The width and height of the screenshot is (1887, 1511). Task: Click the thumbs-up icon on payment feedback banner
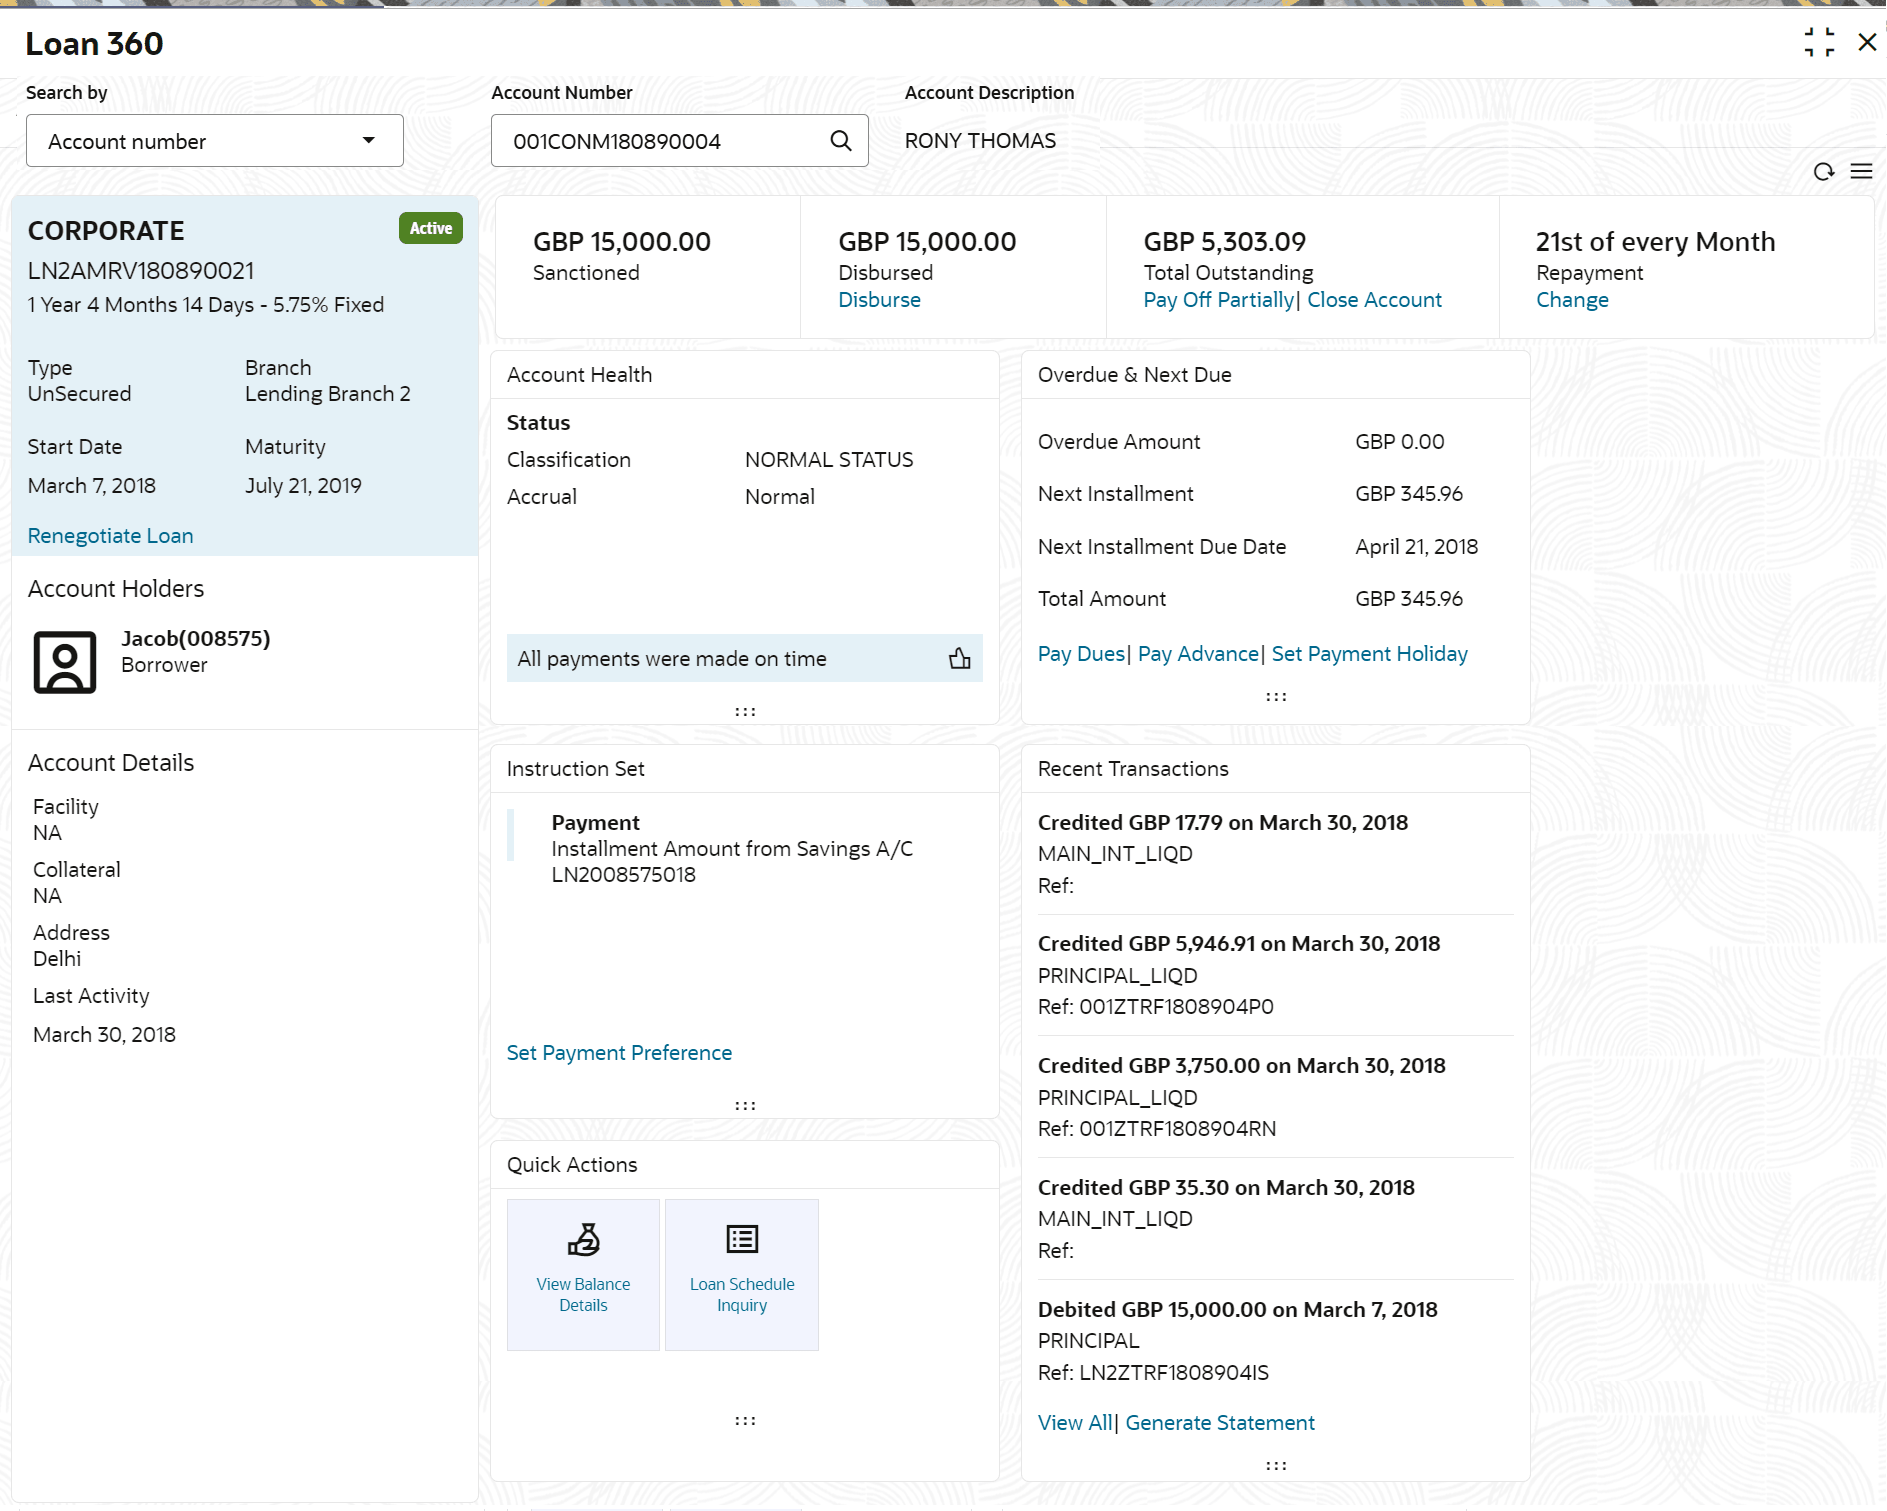(959, 658)
